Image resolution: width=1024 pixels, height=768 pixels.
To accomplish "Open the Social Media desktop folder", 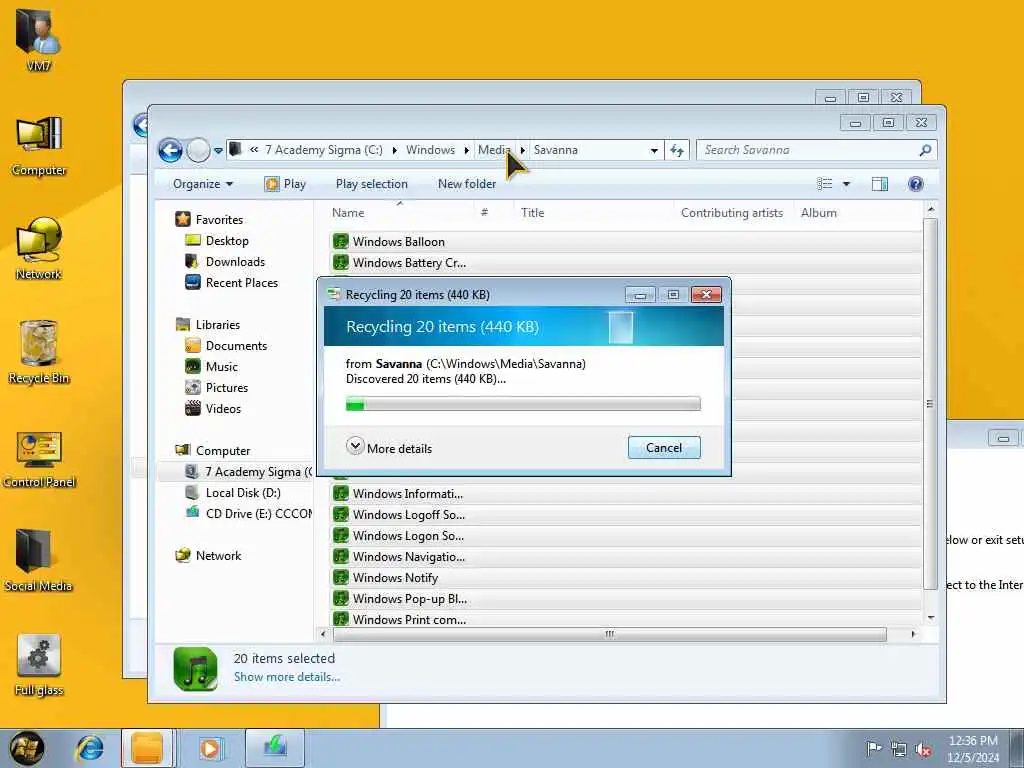I will (x=38, y=559).
